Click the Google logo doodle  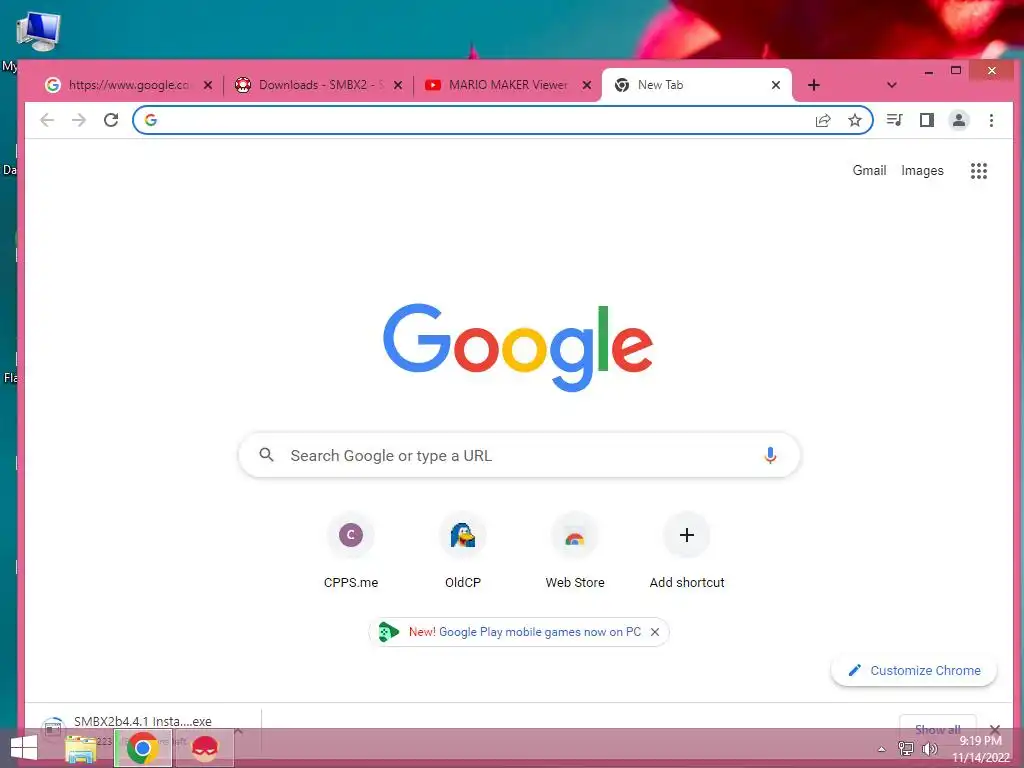pos(518,347)
